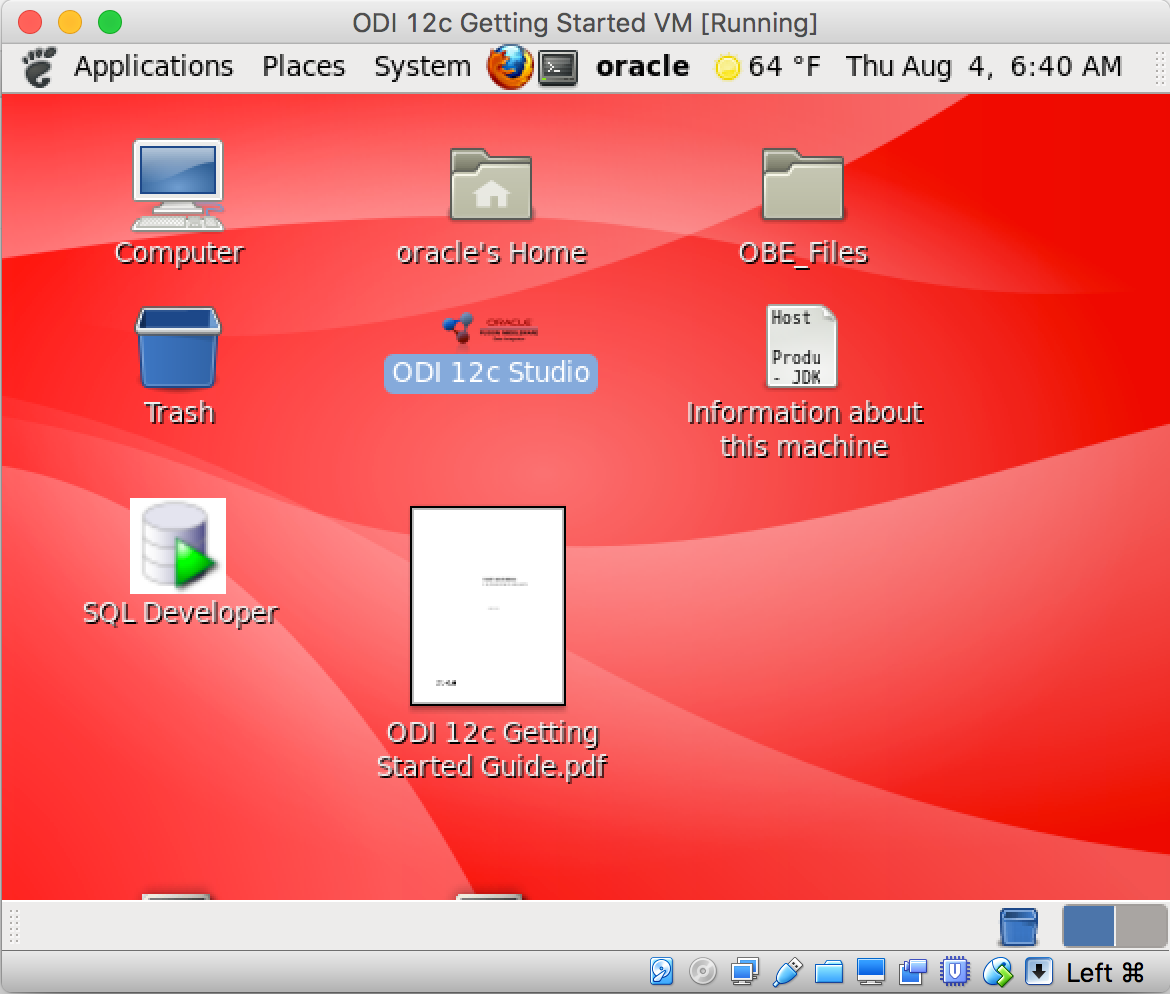This screenshot has width=1170, height=994.
Task: Click the VirtualBox CPU chip status icon
Action: click(x=954, y=972)
